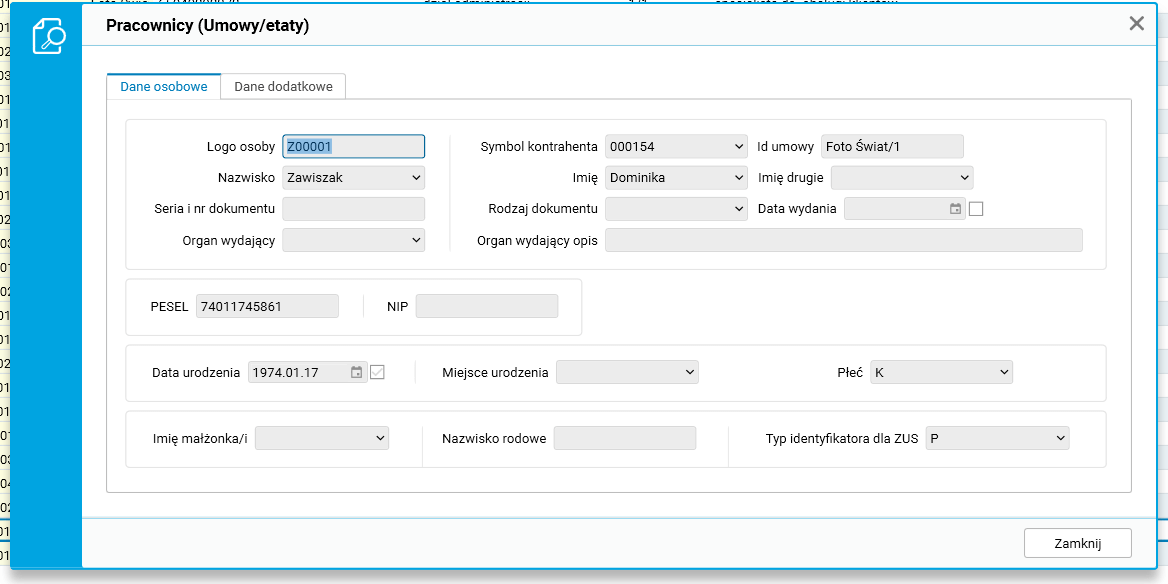1168x584 pixels.
Task: Select the Dane osobowe tab
Action: 164,86
